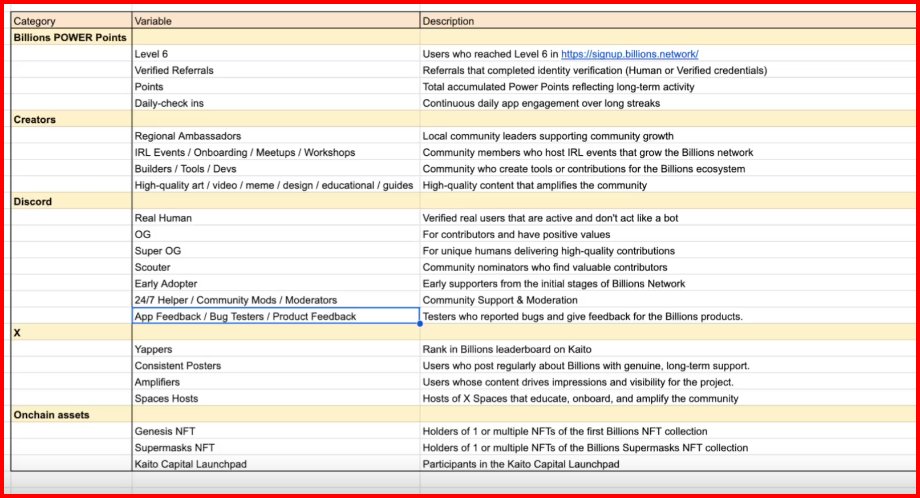
Task: Select the 'IRL Events / Onboarding / Meetups / Workshops' cell
Action: 276,152
